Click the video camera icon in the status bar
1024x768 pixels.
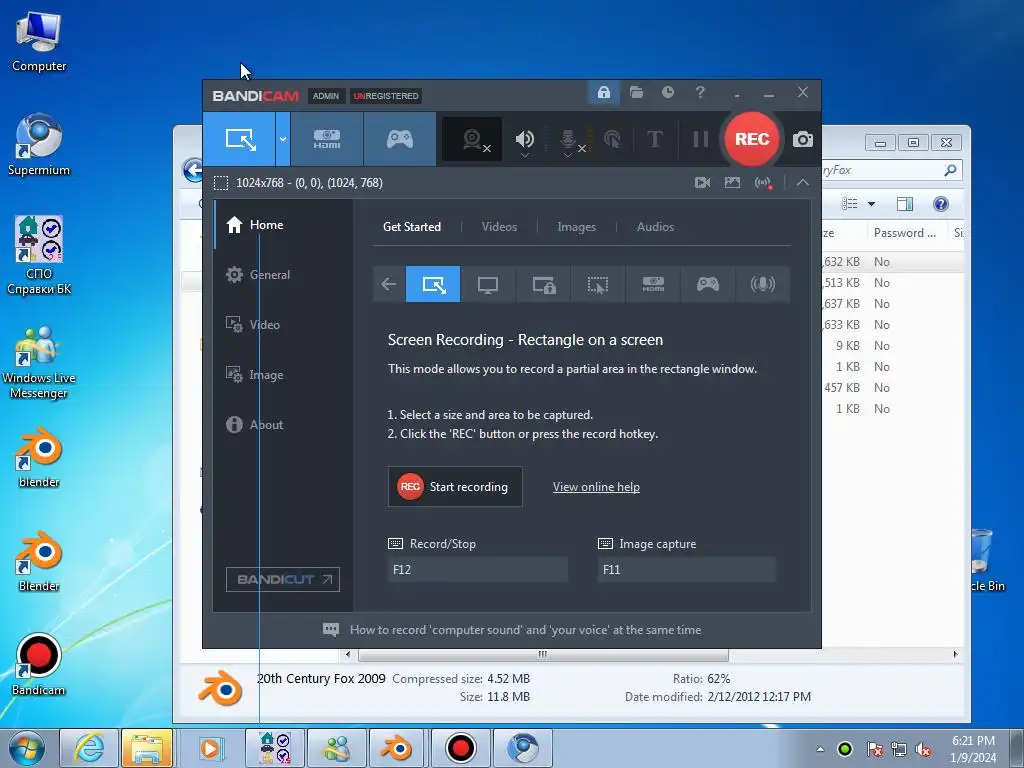[703, 183]
